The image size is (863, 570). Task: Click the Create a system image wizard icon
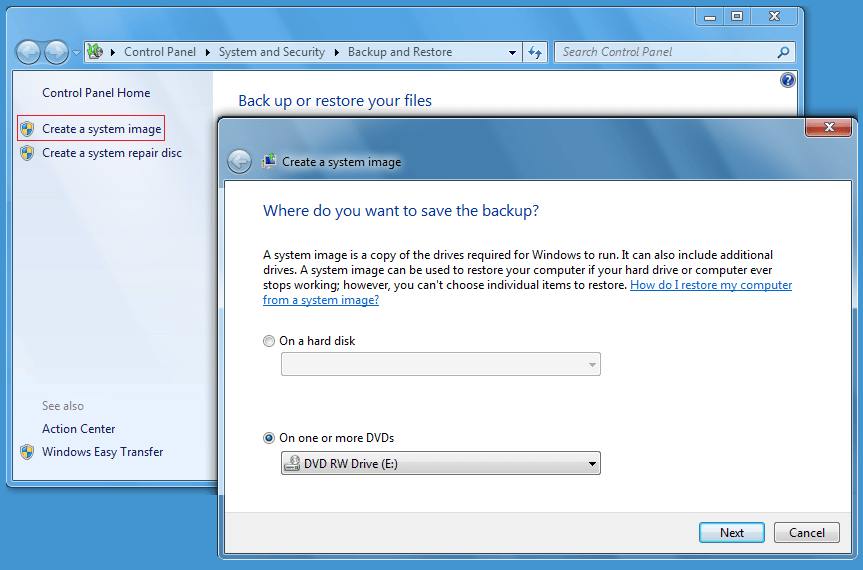pyautogui.click(x=269, y=161)
